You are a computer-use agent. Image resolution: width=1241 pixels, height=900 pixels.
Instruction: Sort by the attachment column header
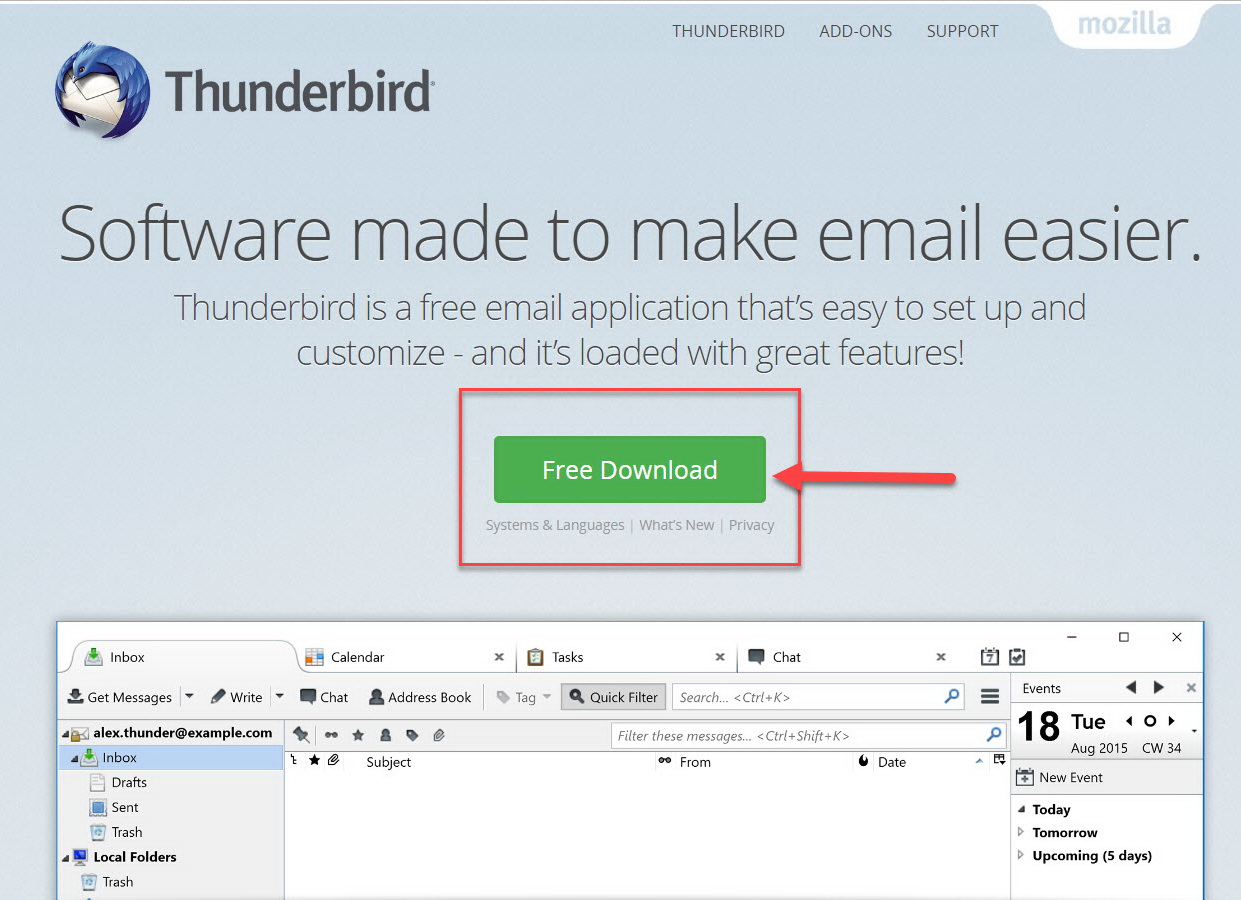333,761
